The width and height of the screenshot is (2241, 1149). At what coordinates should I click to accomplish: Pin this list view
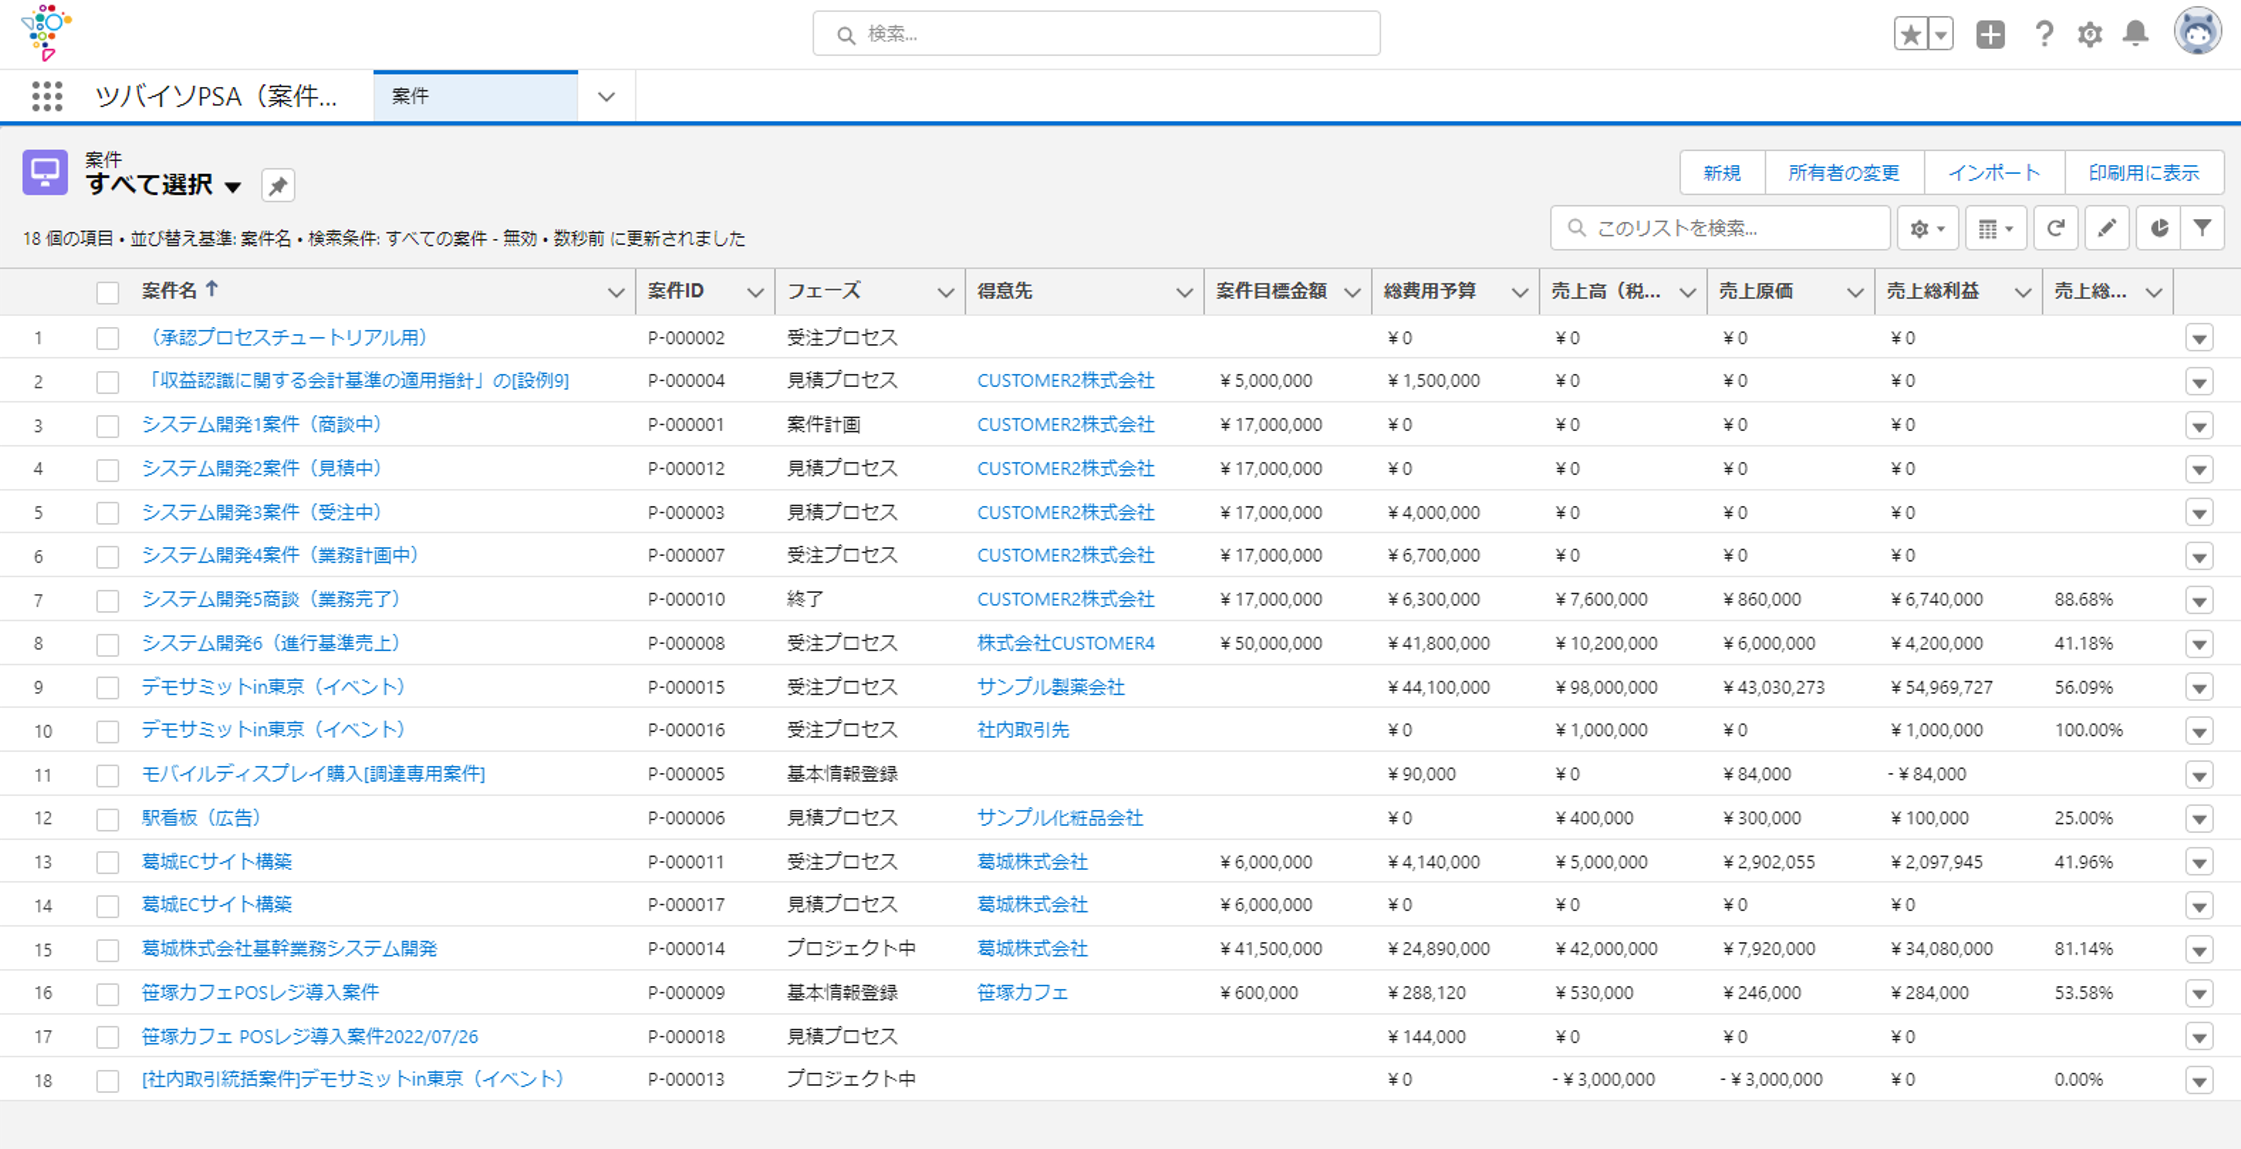point(278,185)
